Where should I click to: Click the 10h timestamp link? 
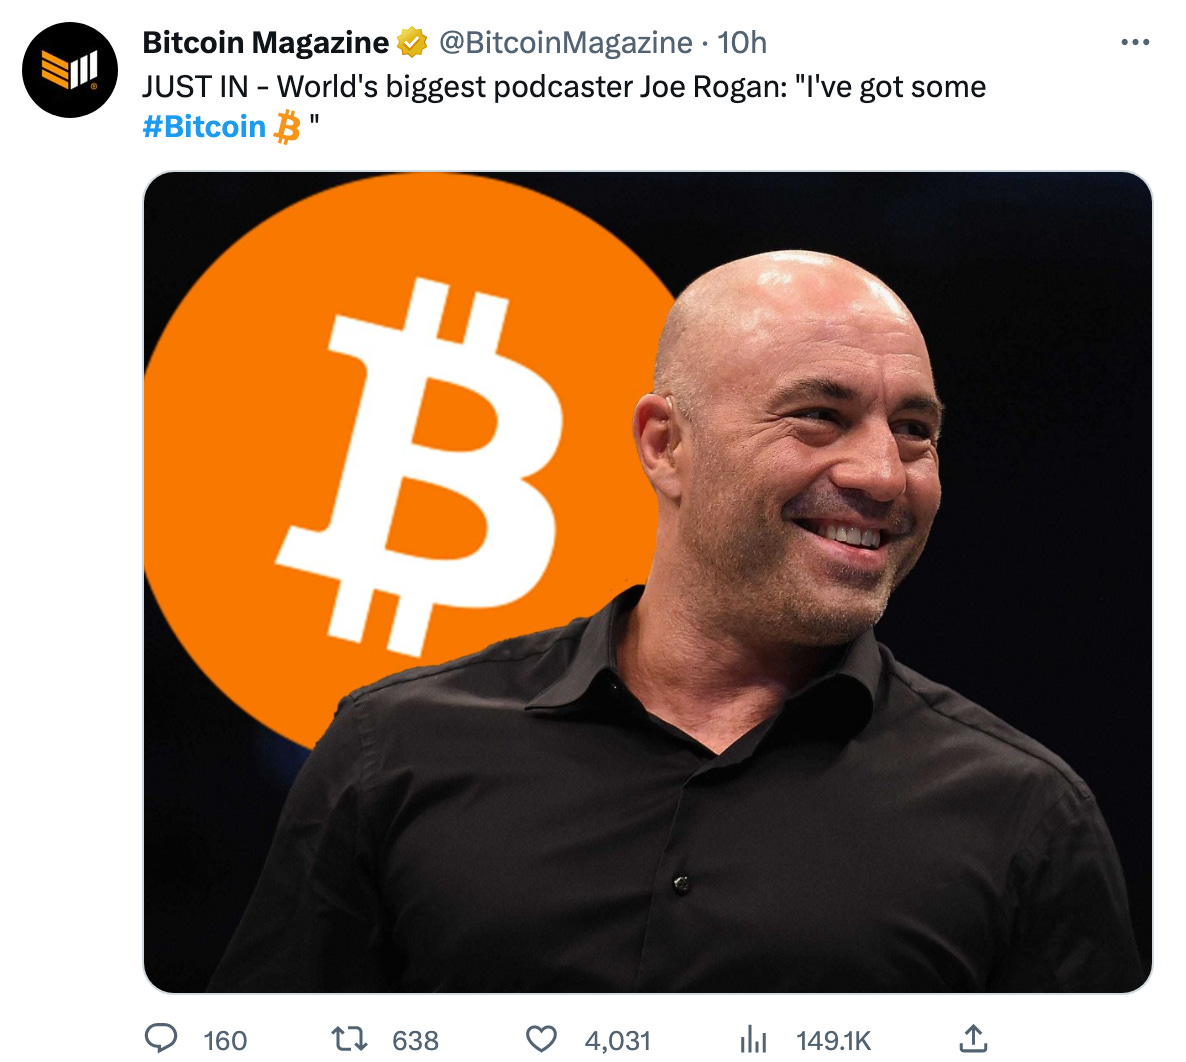(742, 42)
